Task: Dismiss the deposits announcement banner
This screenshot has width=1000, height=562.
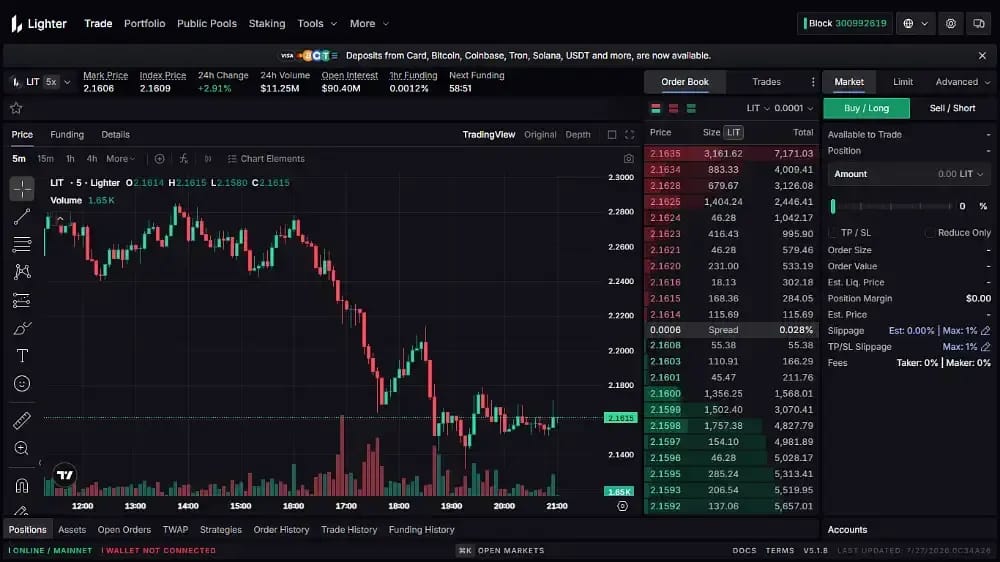Action: [x=982, y=56]
